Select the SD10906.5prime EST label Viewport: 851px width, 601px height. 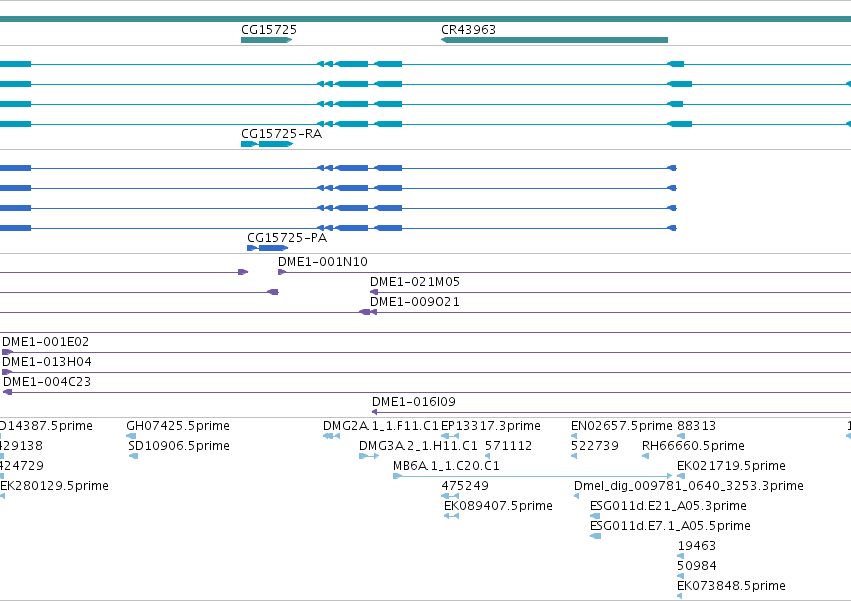(x=179, y=446)
